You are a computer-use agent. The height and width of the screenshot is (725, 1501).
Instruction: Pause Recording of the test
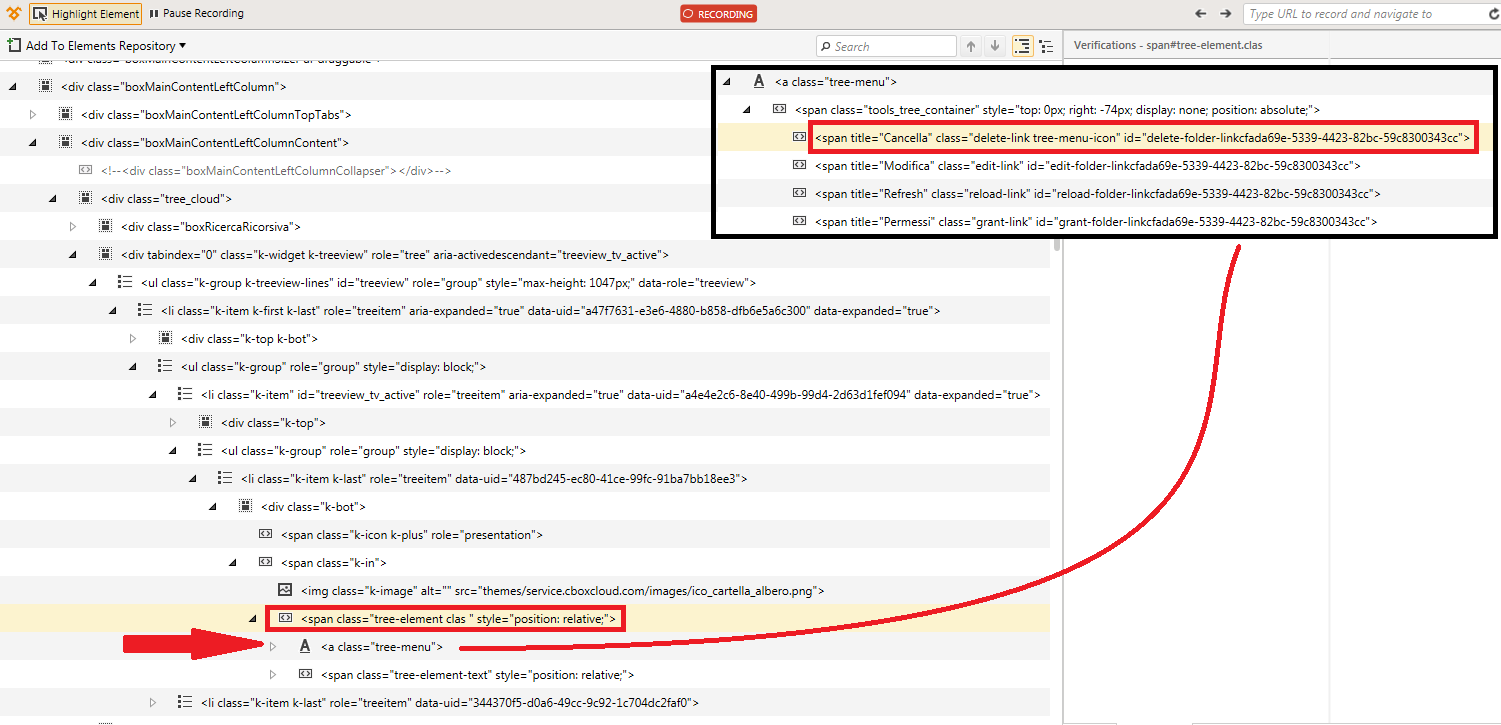196,14
